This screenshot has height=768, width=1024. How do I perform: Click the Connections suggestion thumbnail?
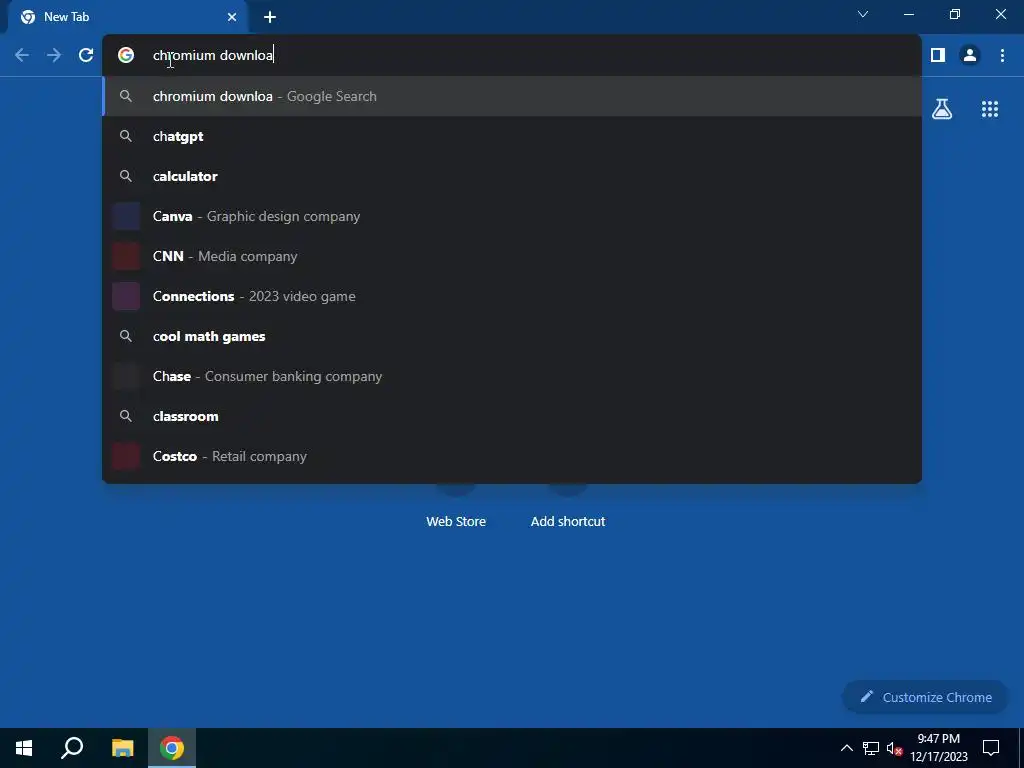pos(126,296)
